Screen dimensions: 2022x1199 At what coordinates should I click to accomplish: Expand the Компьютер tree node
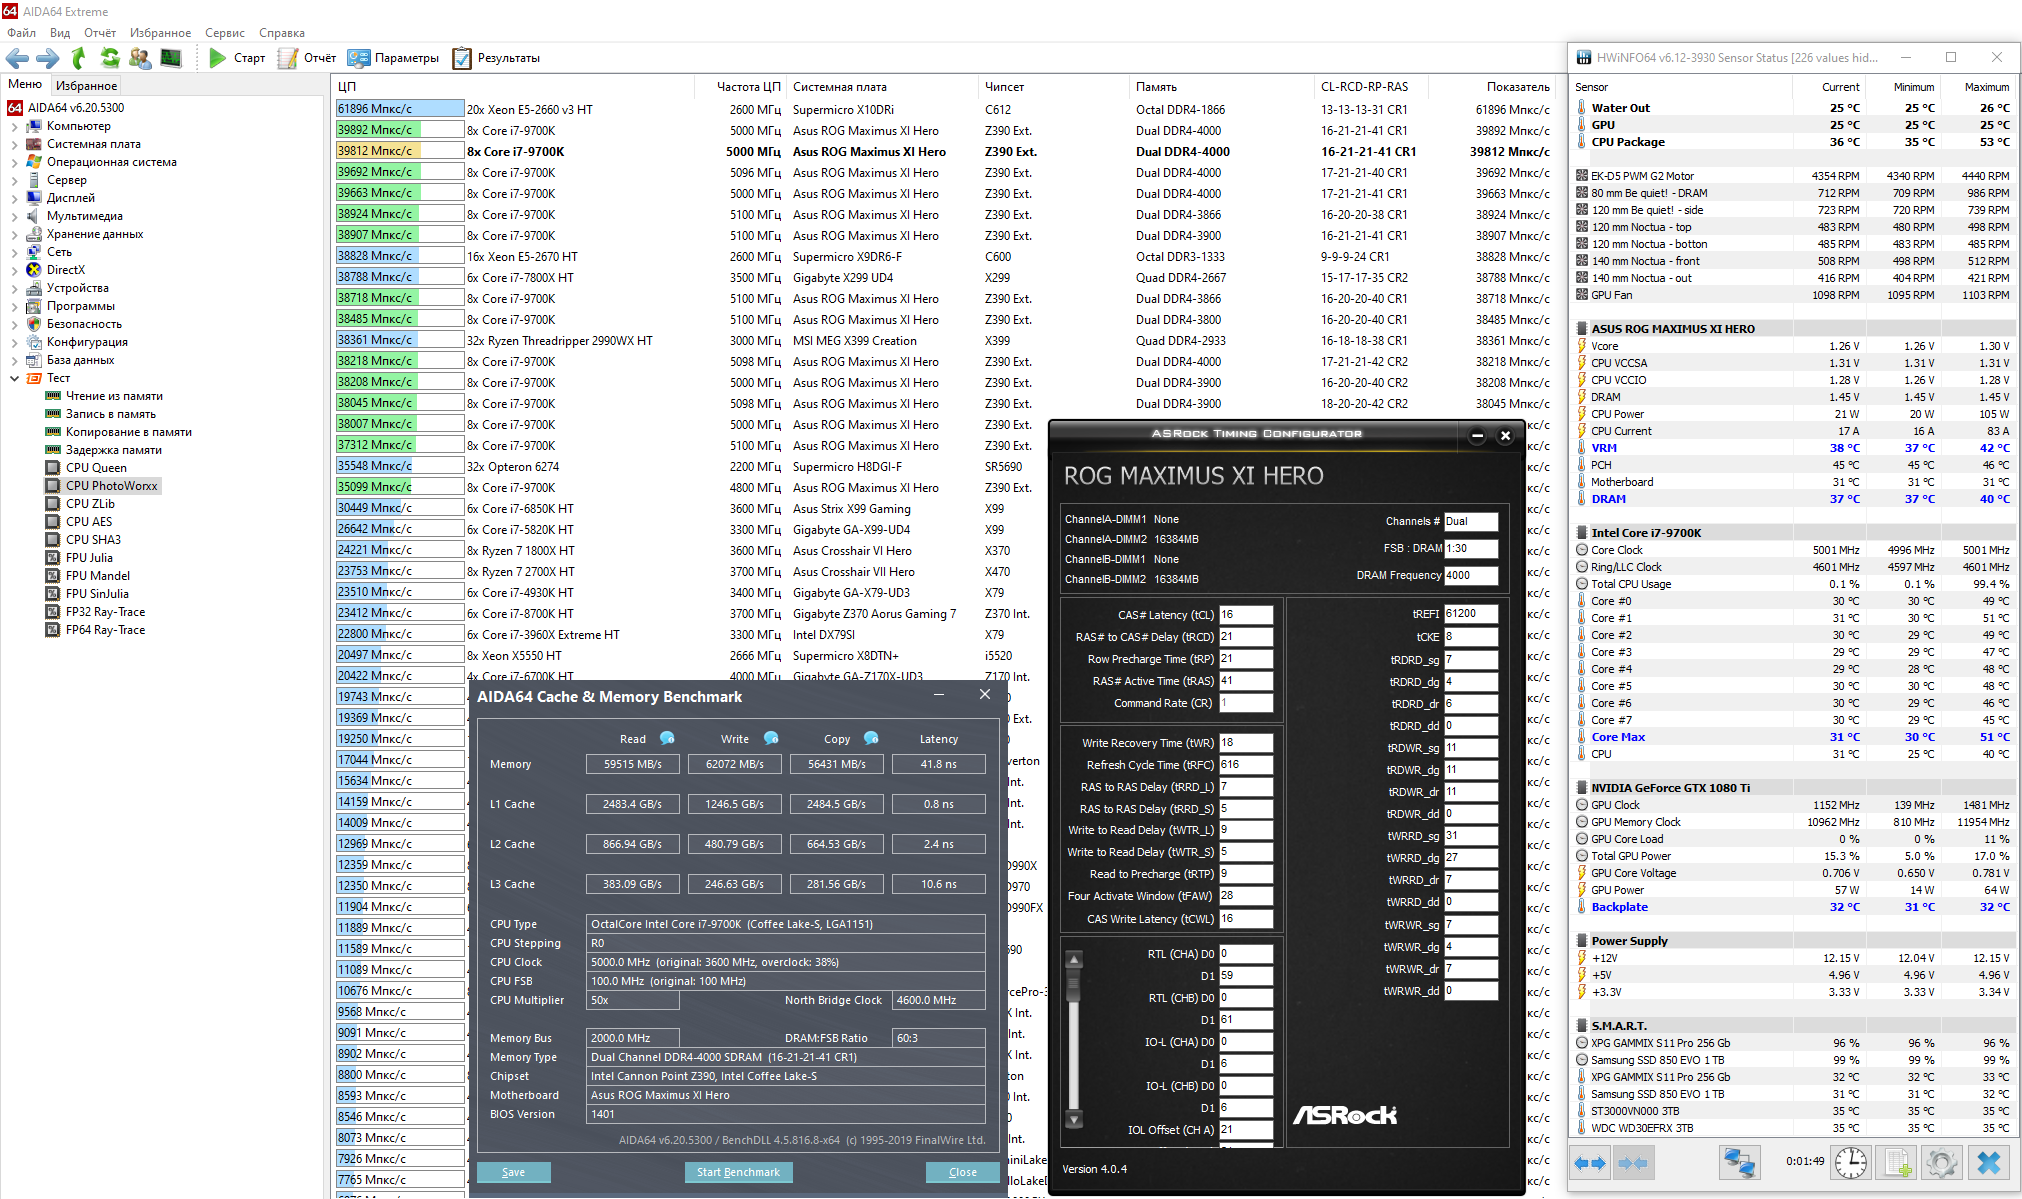click(x=14, y=126)
